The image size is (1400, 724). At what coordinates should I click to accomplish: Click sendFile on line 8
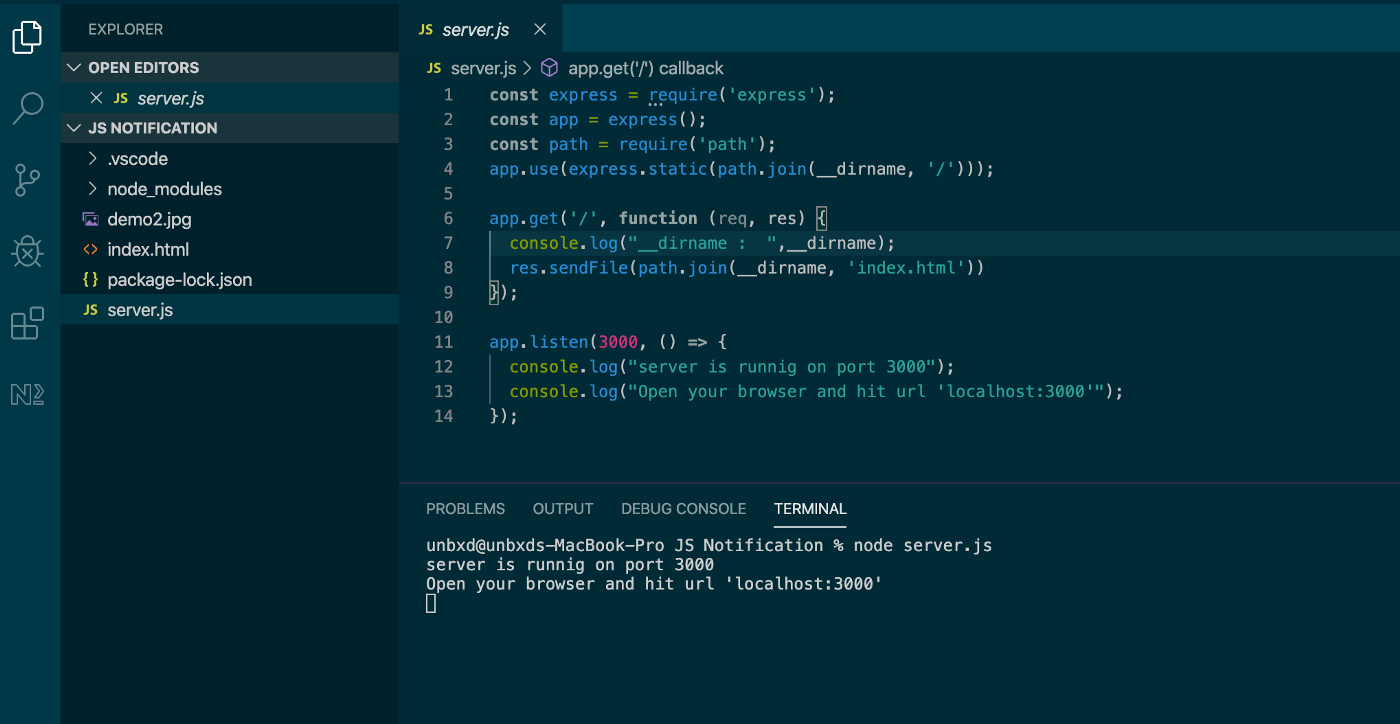pyautogui.click(x=588, y=268)
